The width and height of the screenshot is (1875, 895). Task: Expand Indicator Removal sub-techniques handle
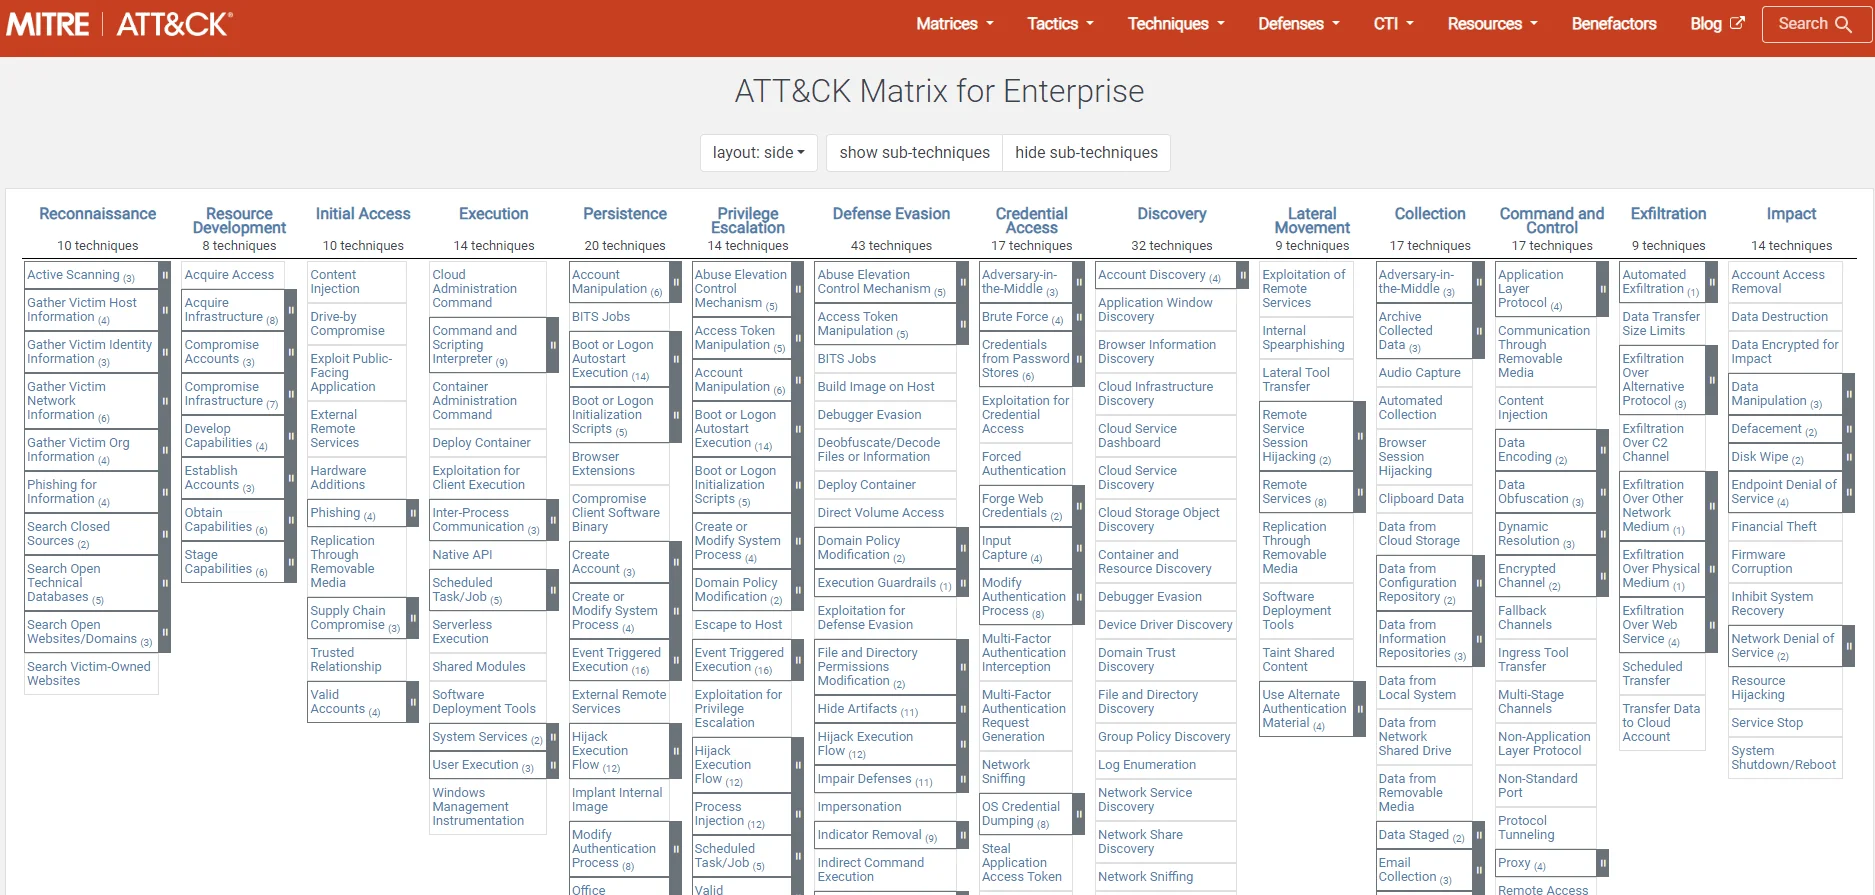pos(963,835)
